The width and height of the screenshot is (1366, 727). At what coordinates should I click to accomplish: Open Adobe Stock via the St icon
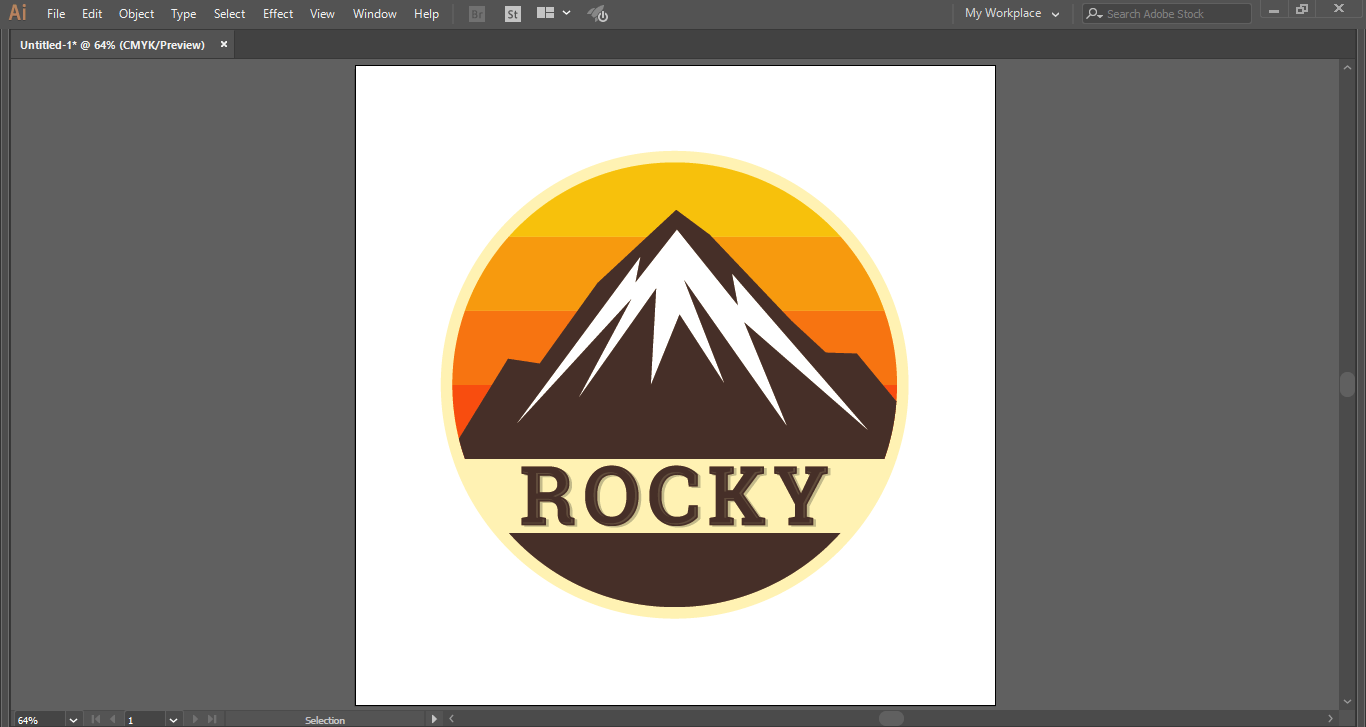pos(513,14)
